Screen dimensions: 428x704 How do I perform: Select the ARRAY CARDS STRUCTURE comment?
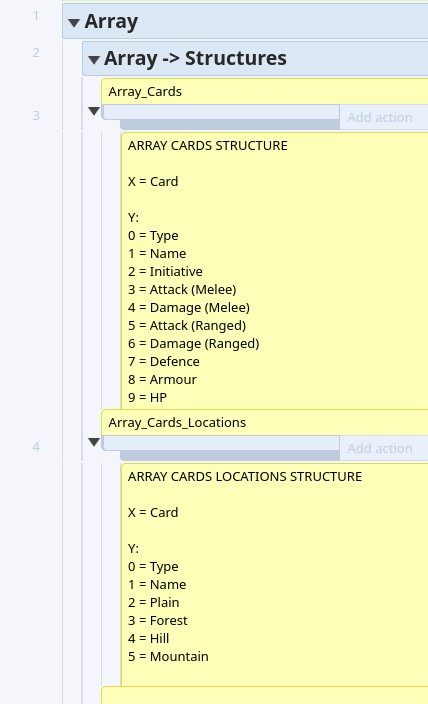tap(275, 271)
